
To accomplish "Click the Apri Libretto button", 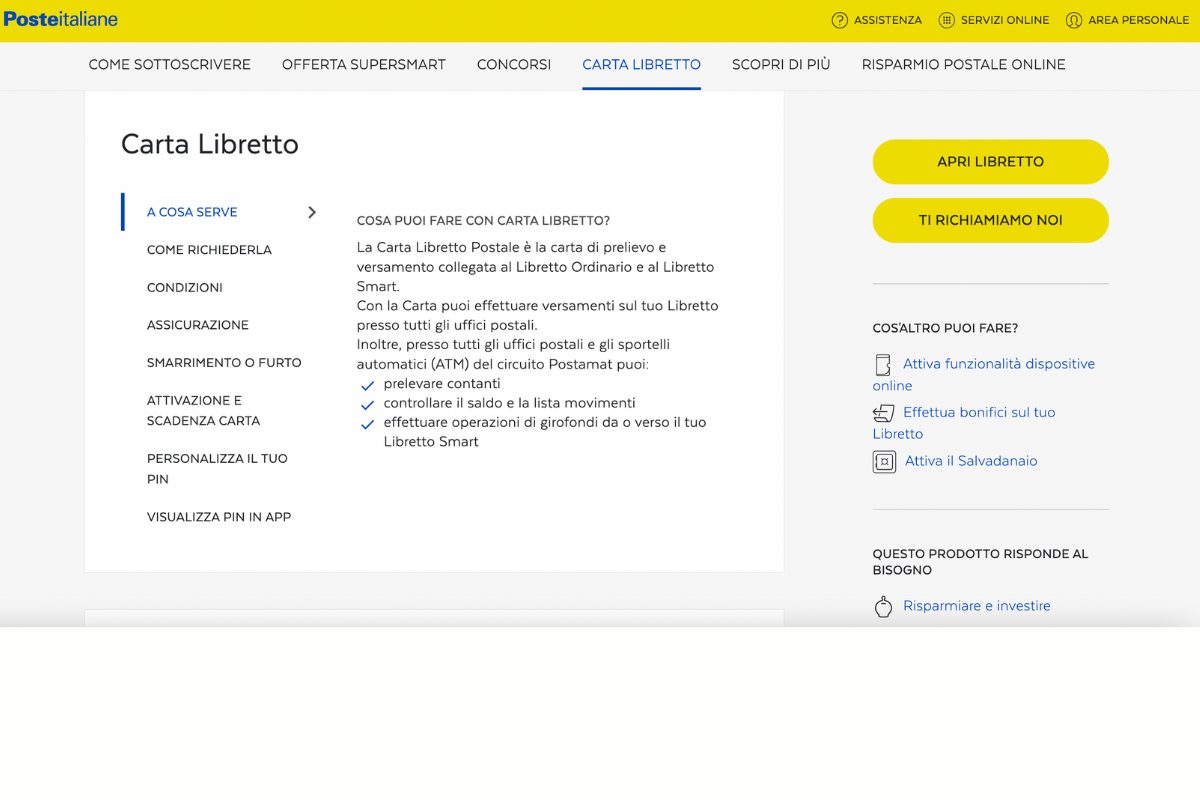I will [991, 162].
